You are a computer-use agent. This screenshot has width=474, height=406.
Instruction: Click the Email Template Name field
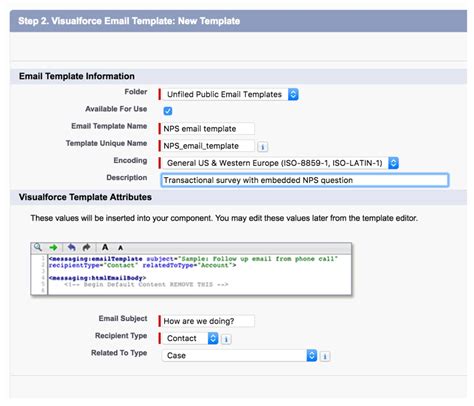pos(208,129)
